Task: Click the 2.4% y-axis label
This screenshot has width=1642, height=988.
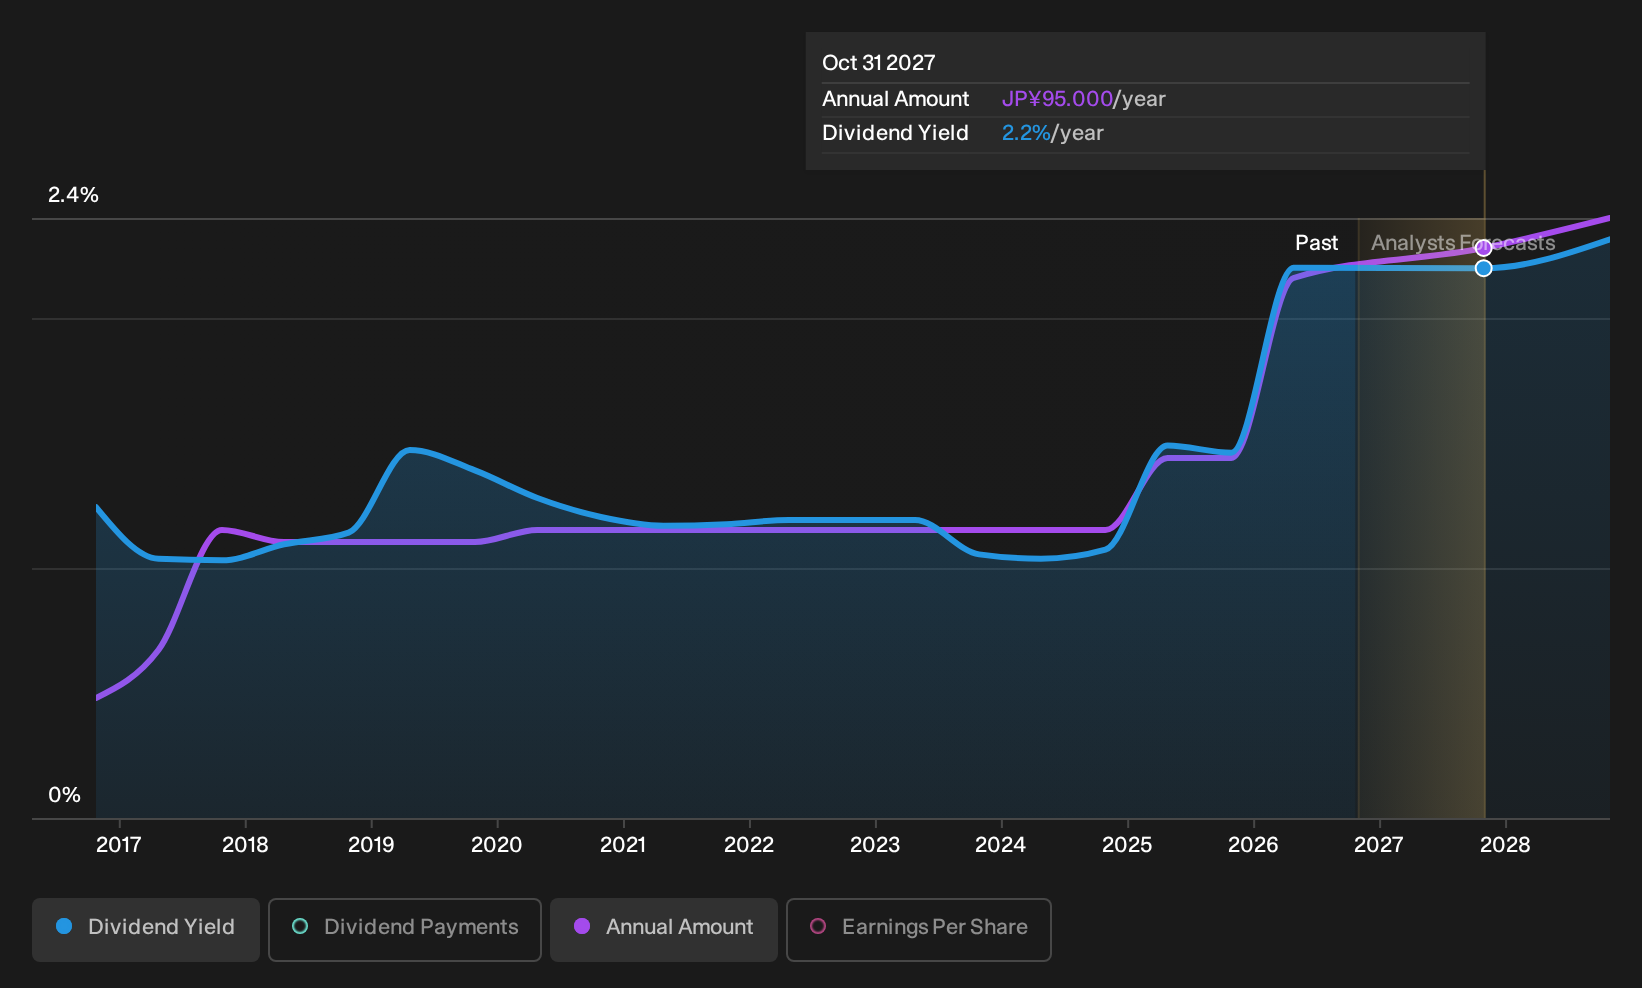Action: pyautogui.click(x=73, y=195)
